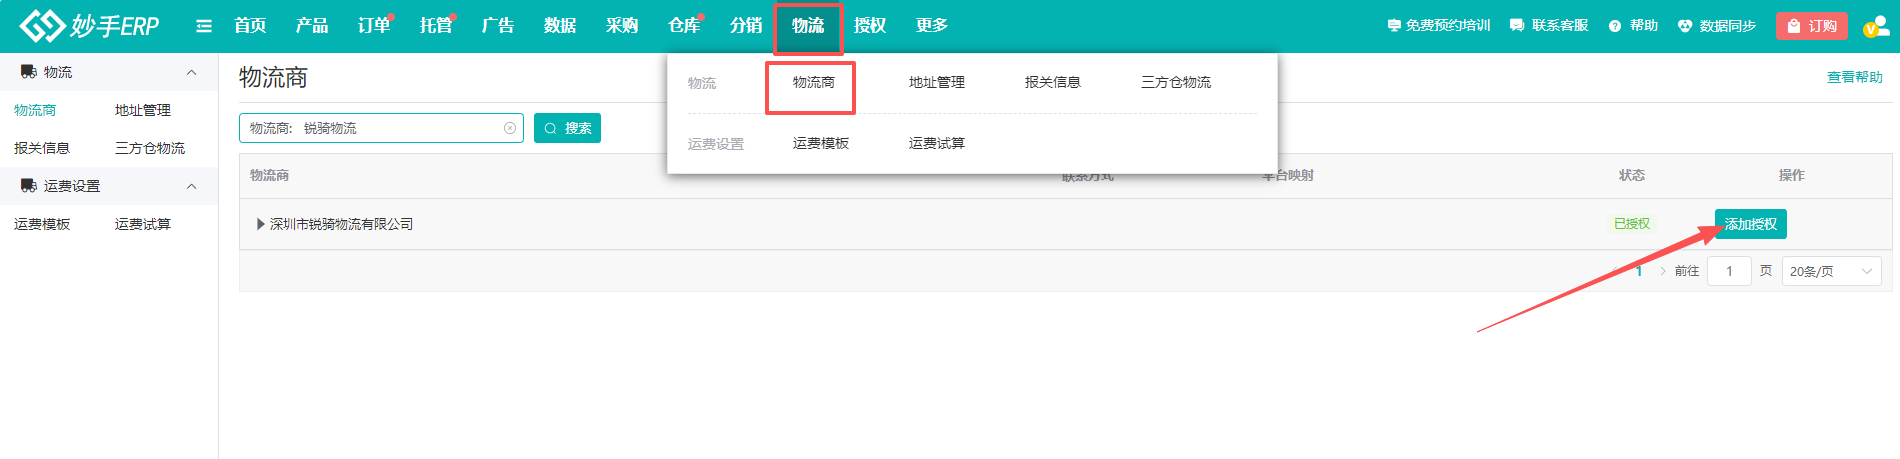Open the 授权 menu
The width and height of the screenshot is (1900, 459).
pyautogui.click(x=870, y=26)
